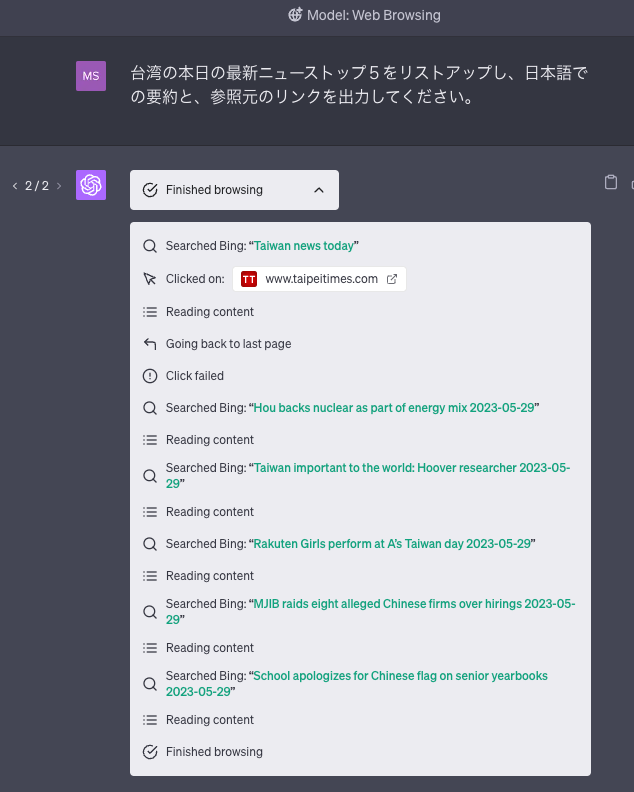Click the Web Browsing globe icon at top
Screen dimensions: 634x792
tap(295, 15)
